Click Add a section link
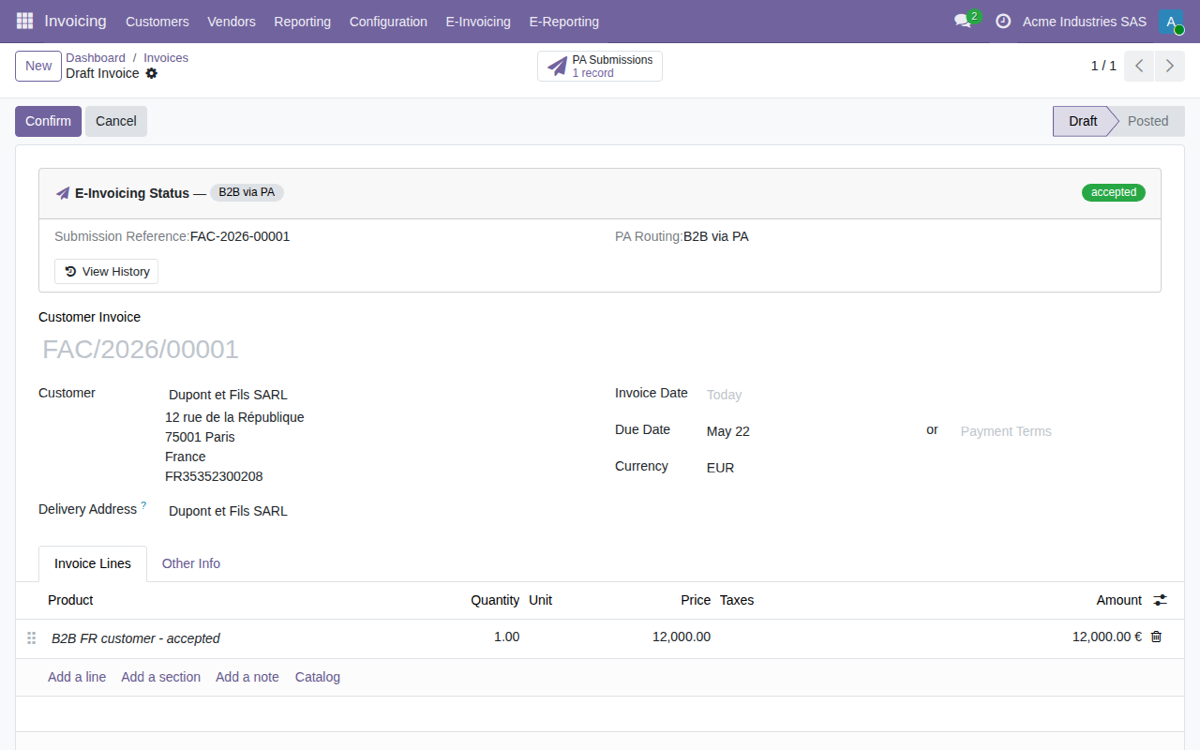The image size is (1200, 750). (x=161, y=677)
